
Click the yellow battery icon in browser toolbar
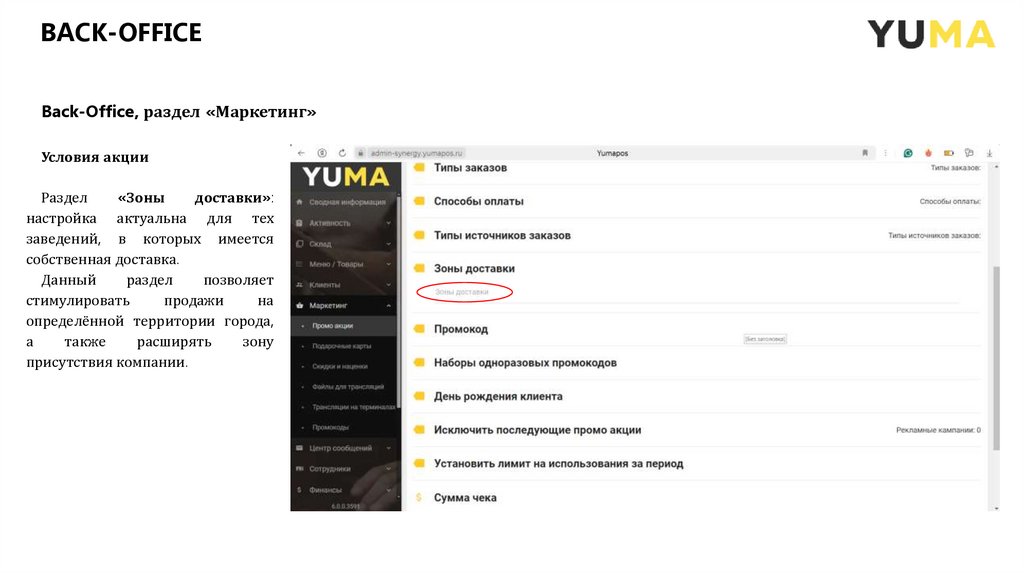point(949,153)
